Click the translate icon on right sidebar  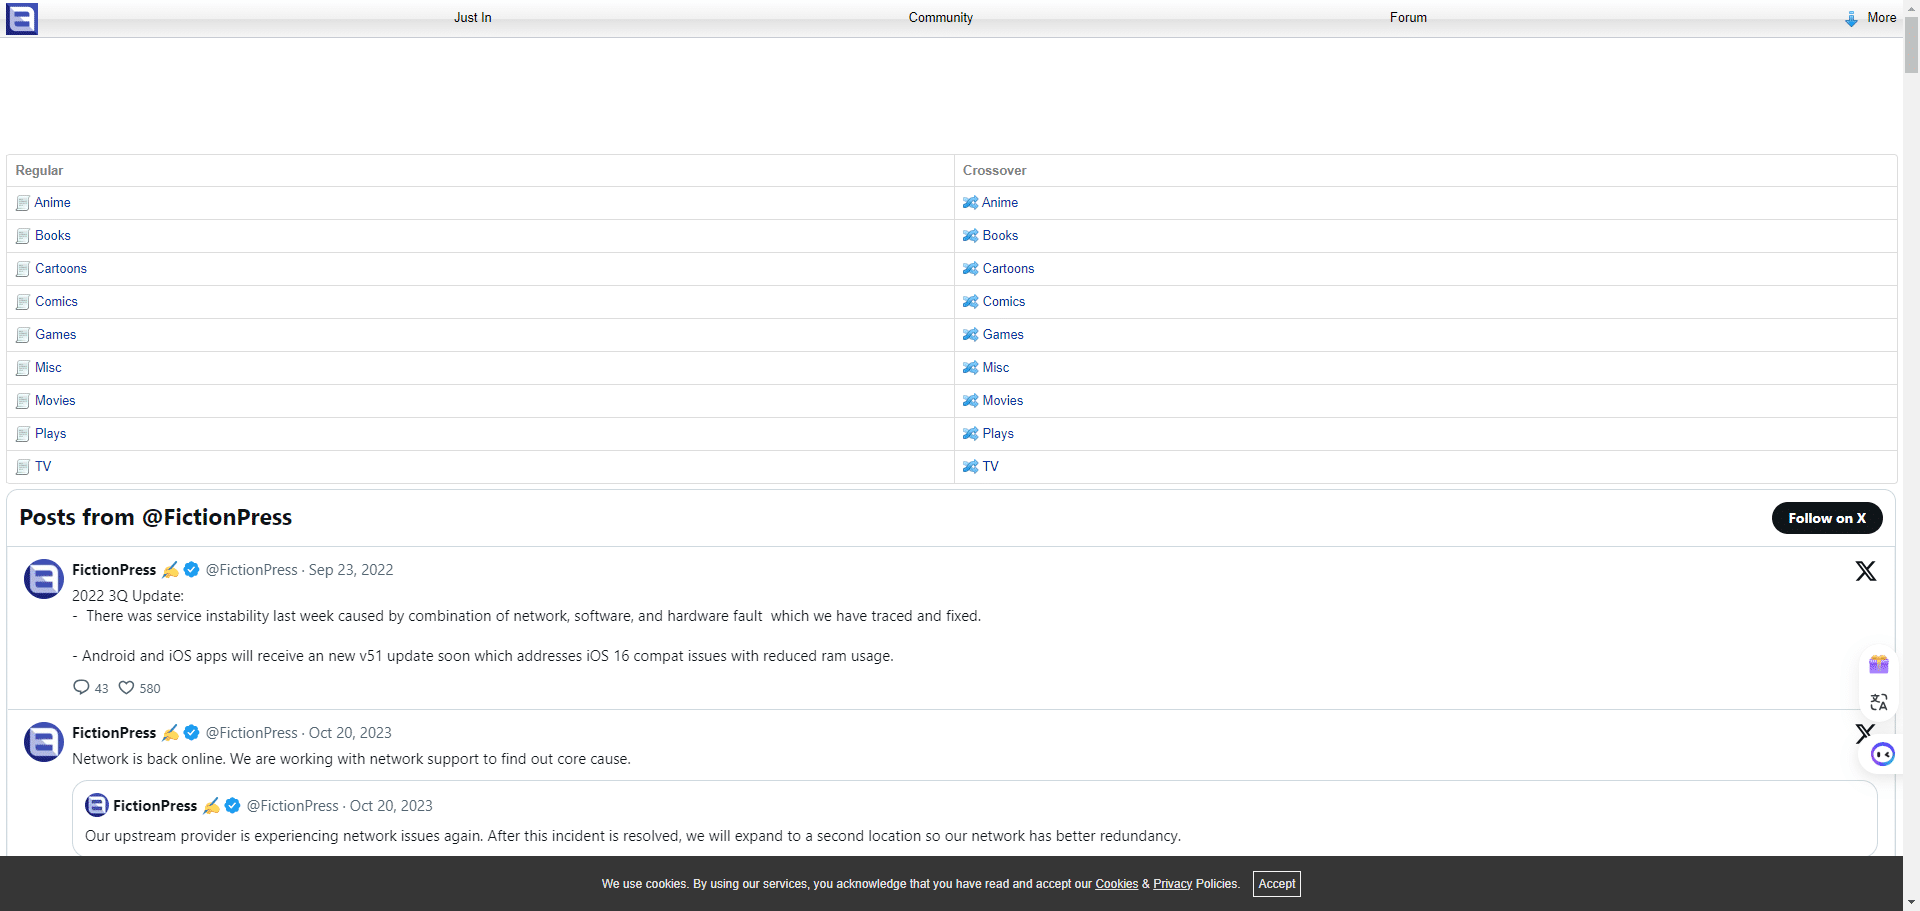1878,702
